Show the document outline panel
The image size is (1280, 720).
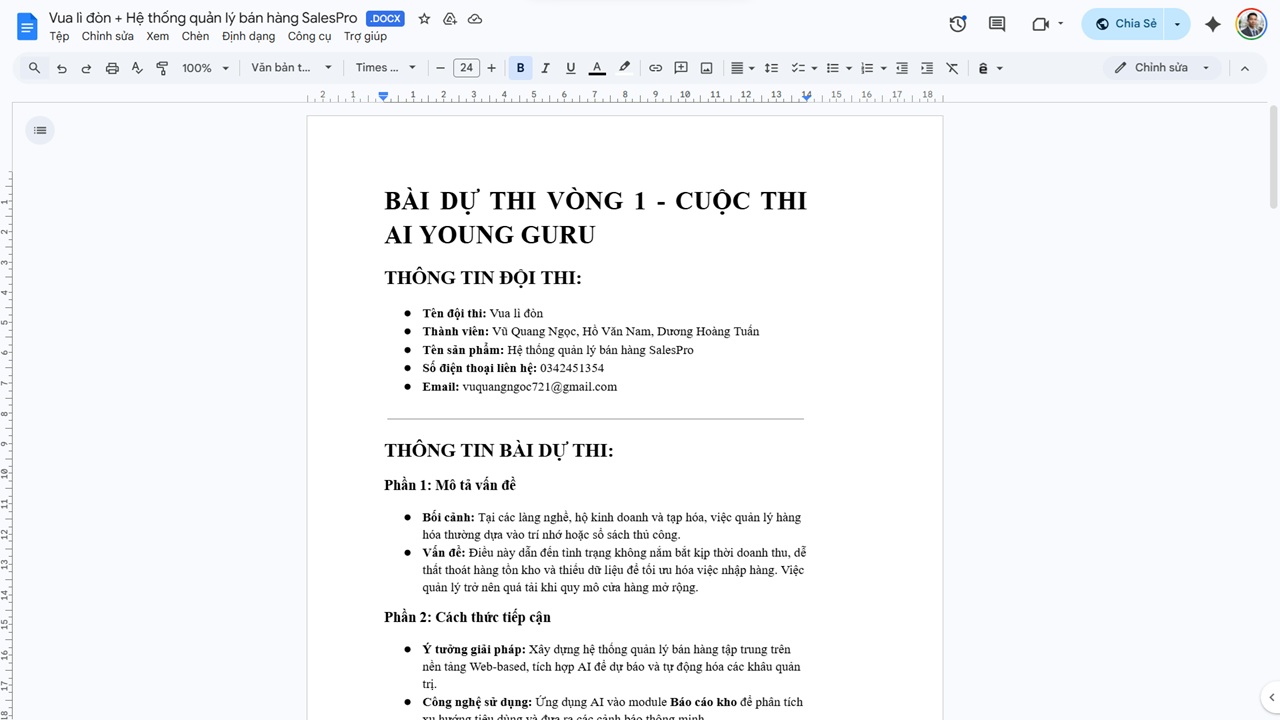(x=40, y=130)
